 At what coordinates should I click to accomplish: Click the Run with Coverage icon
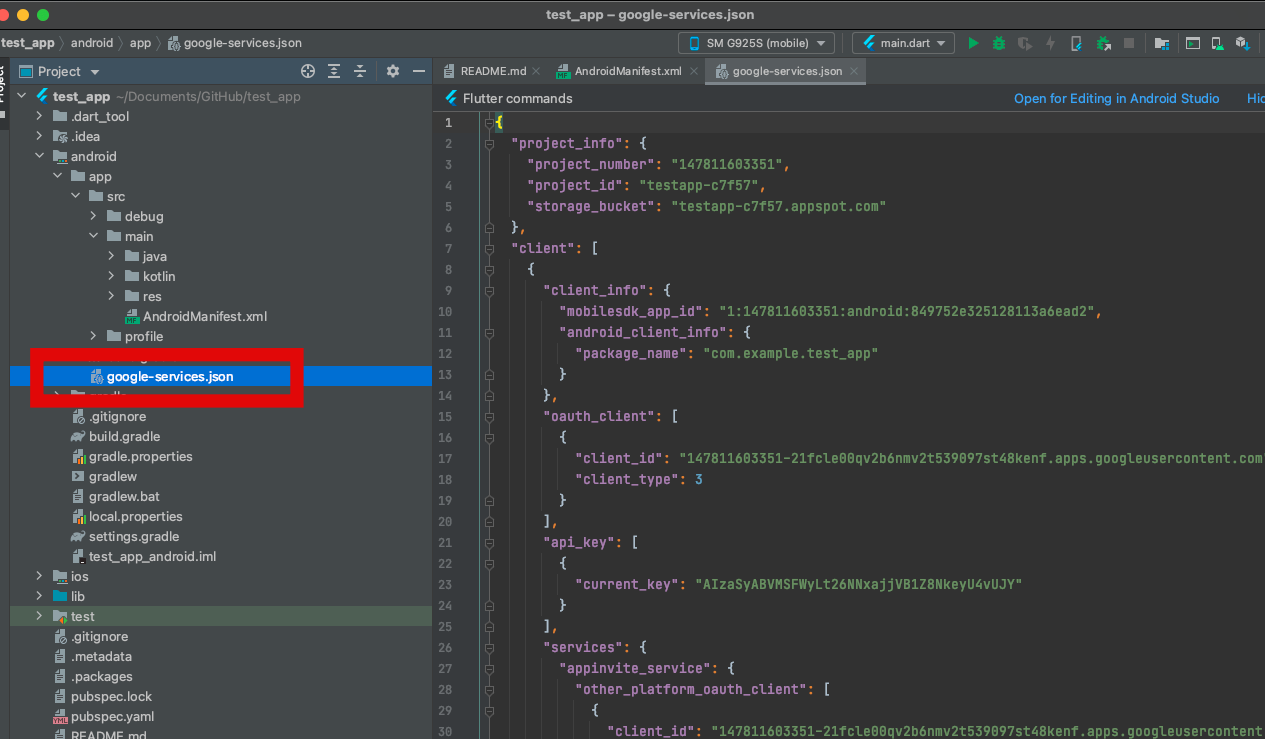[1024, 43]
